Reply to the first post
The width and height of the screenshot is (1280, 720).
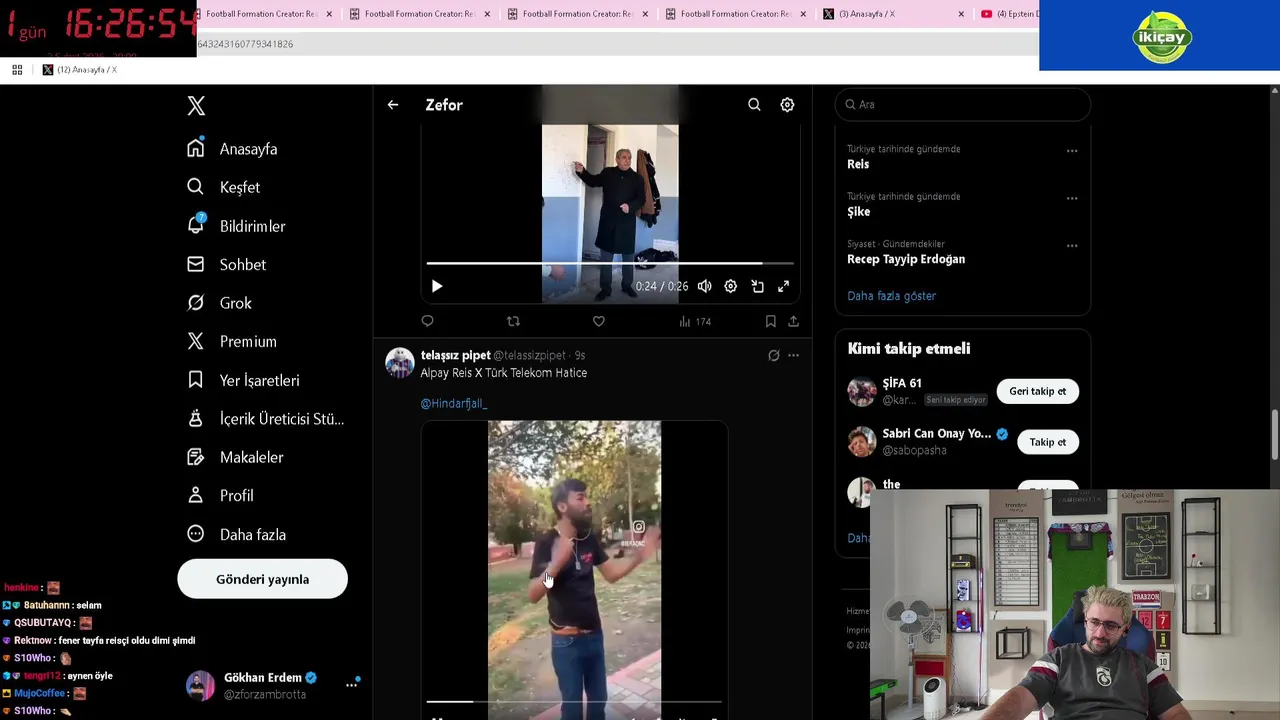coord(427,321)
